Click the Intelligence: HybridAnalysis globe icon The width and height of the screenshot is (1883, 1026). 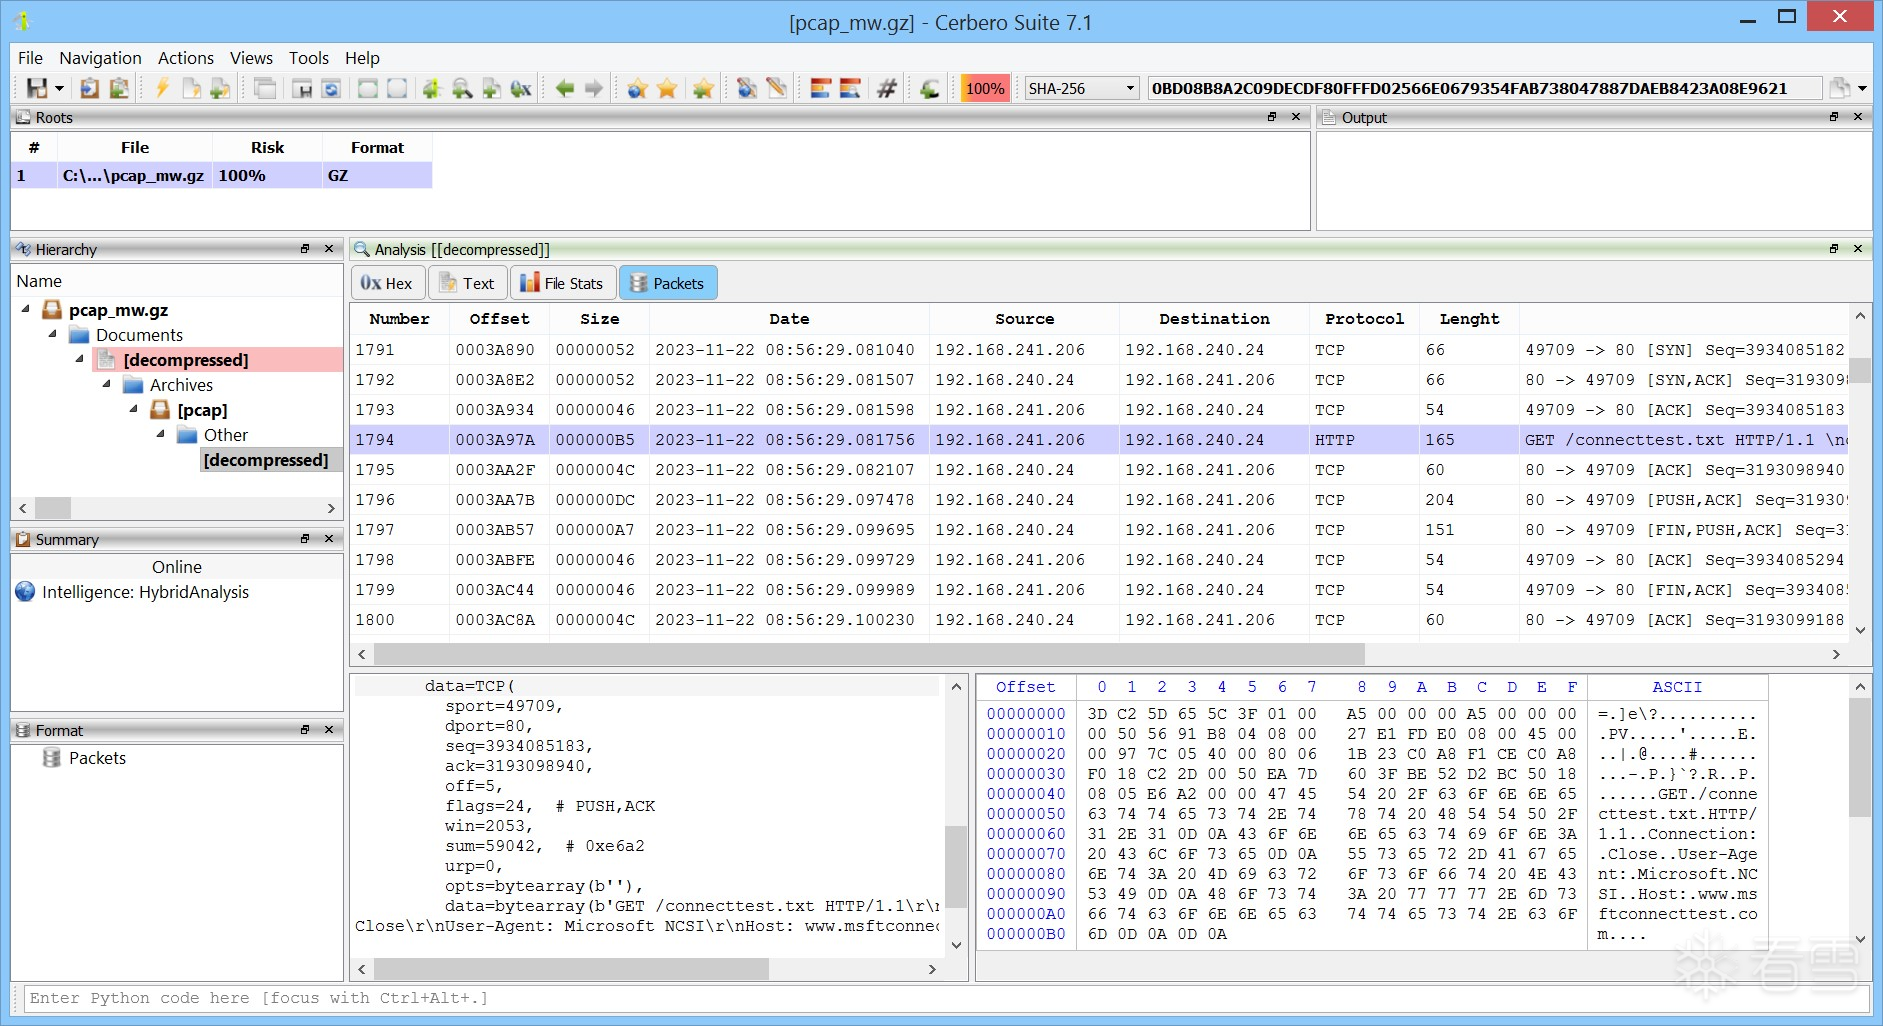[26, 592]
